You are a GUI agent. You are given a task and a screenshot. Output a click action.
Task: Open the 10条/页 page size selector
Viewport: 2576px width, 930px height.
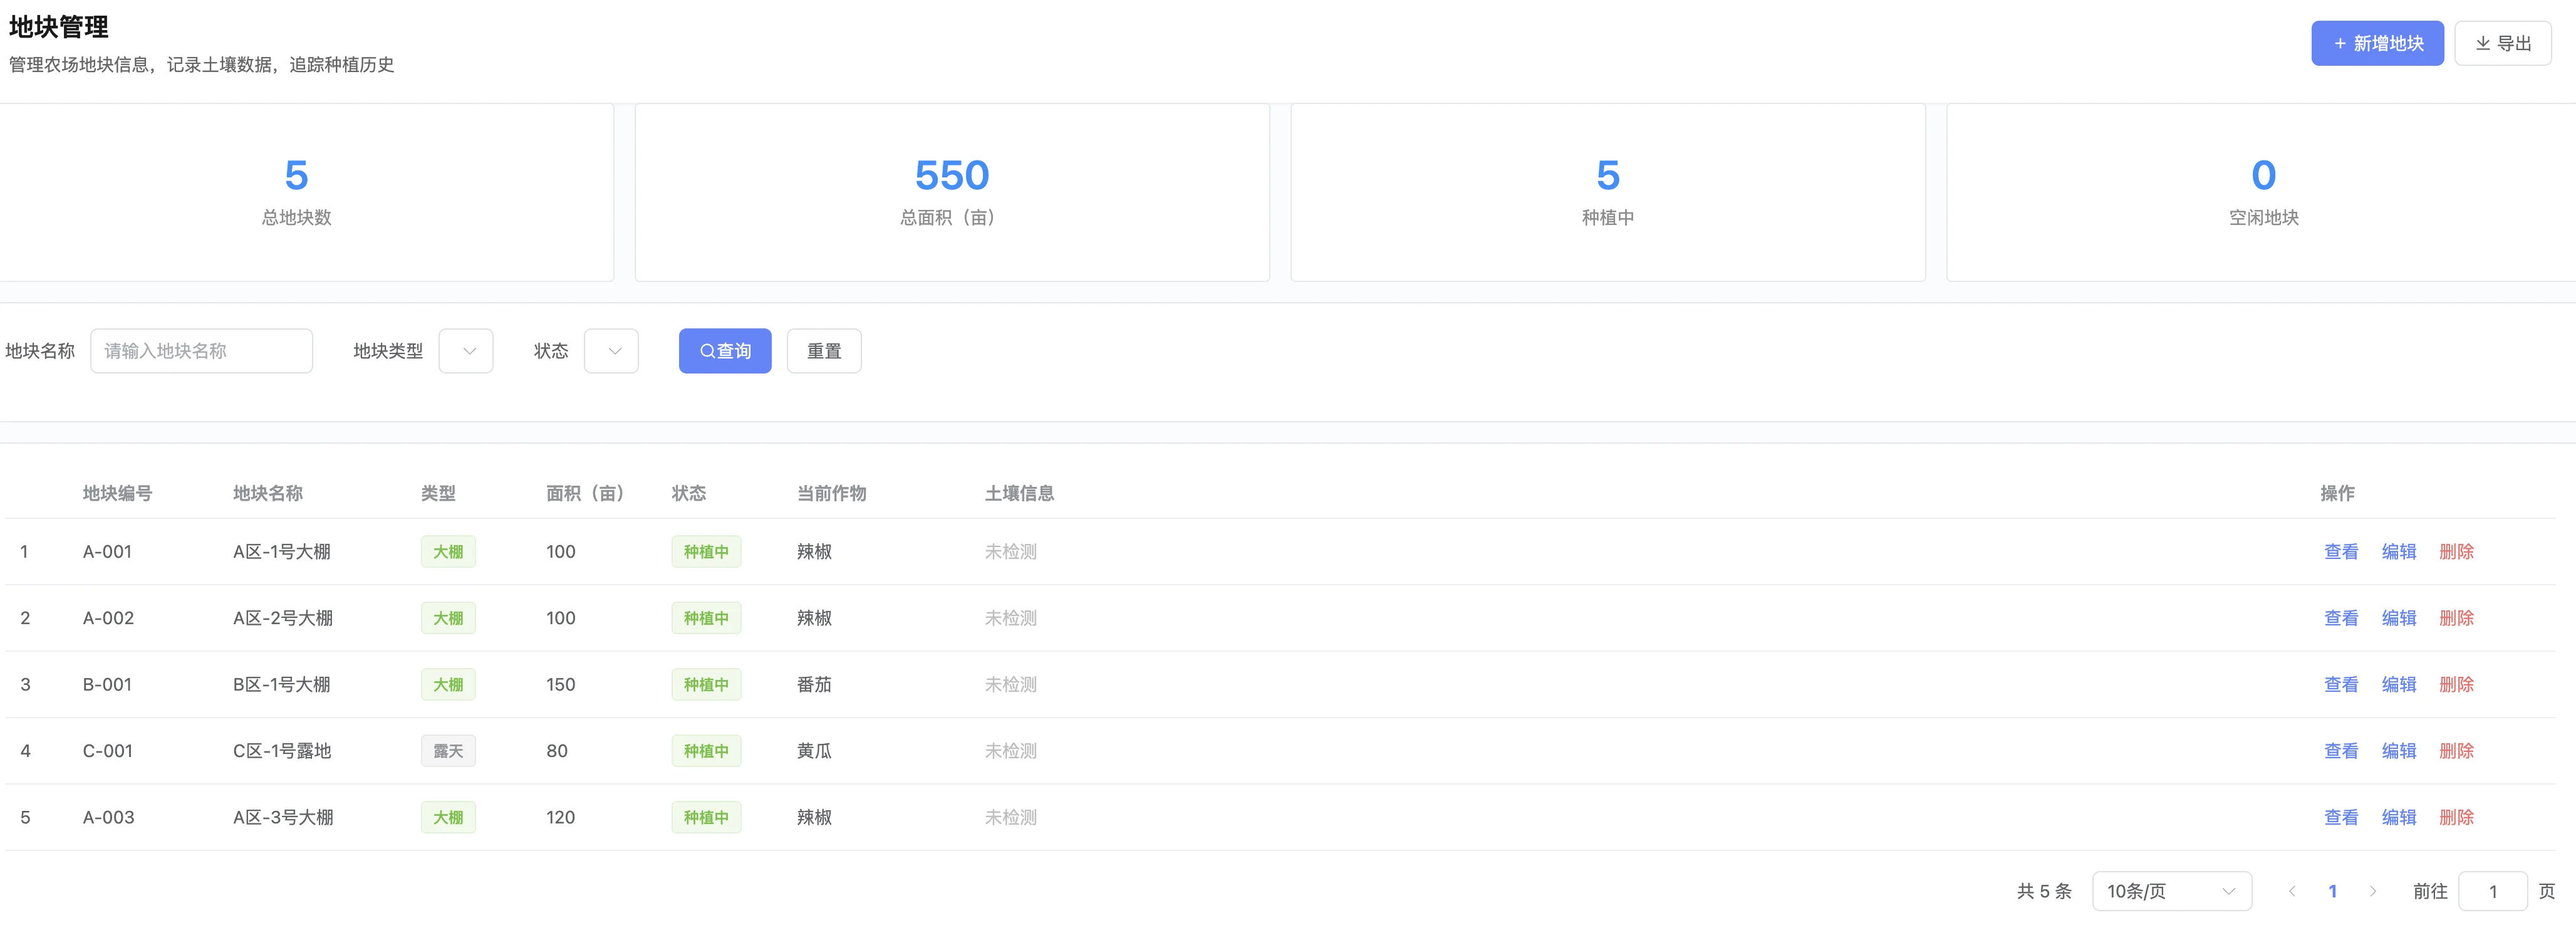[2171, 891]
